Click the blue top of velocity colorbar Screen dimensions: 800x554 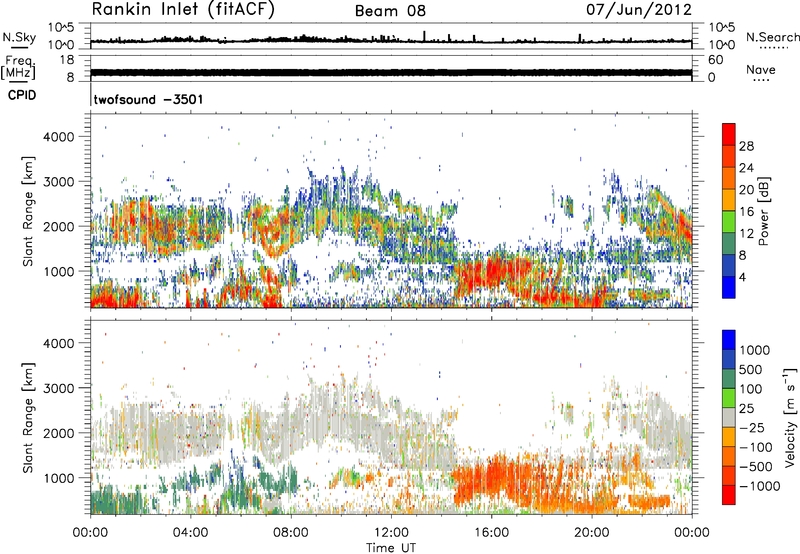[x=729, y=340]
